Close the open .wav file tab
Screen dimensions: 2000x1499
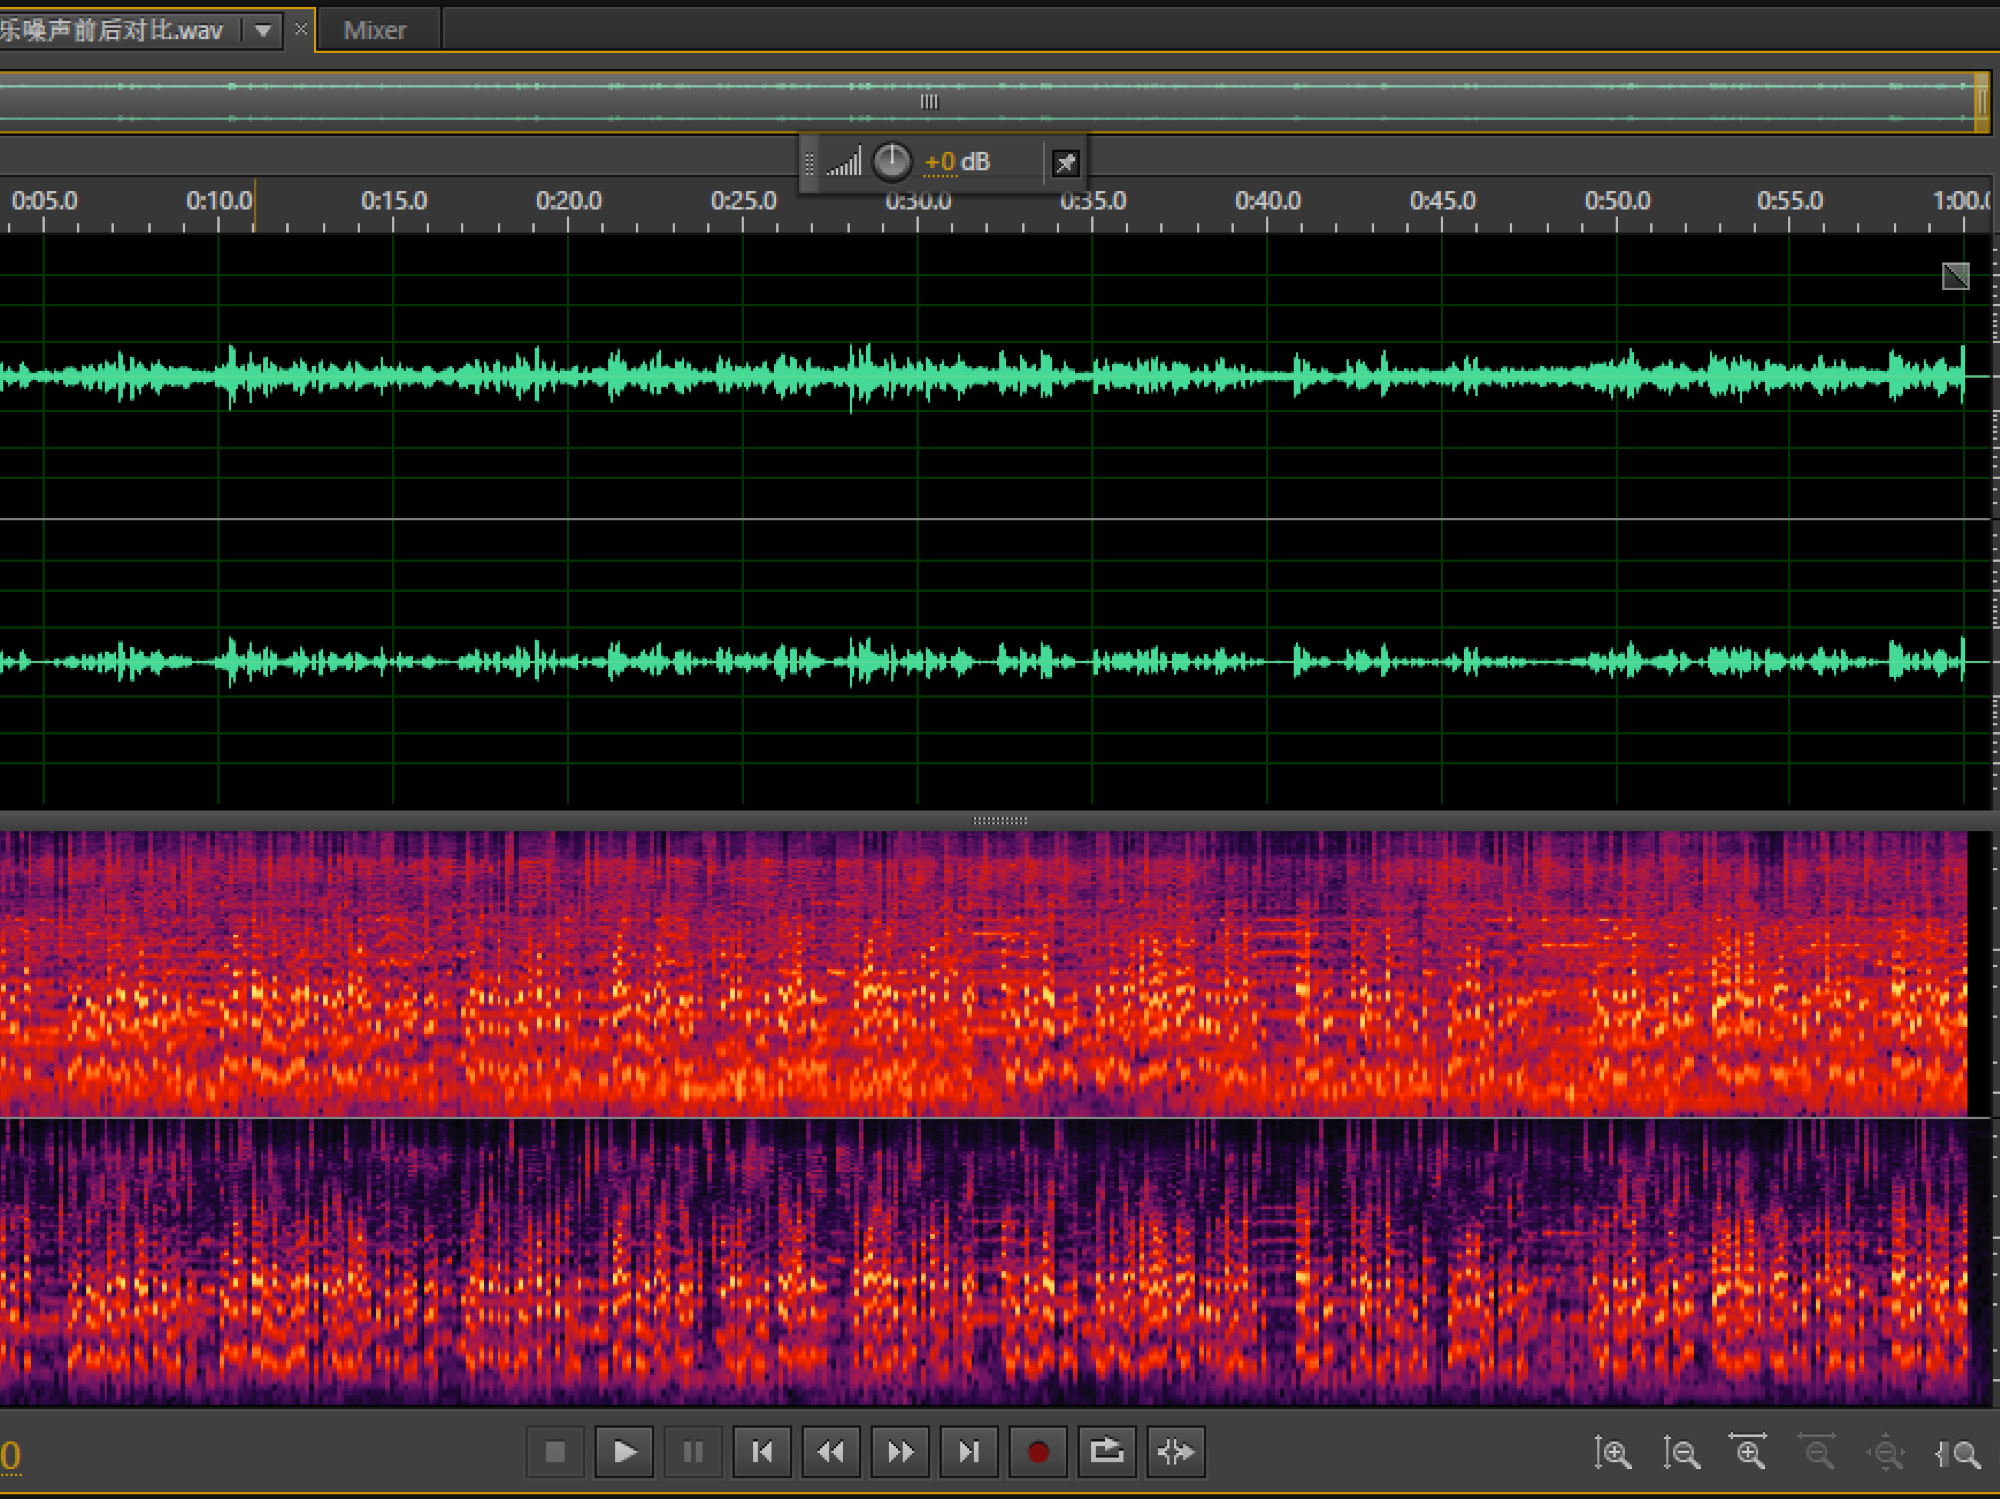pyautogui.click(x=300, y=29)
